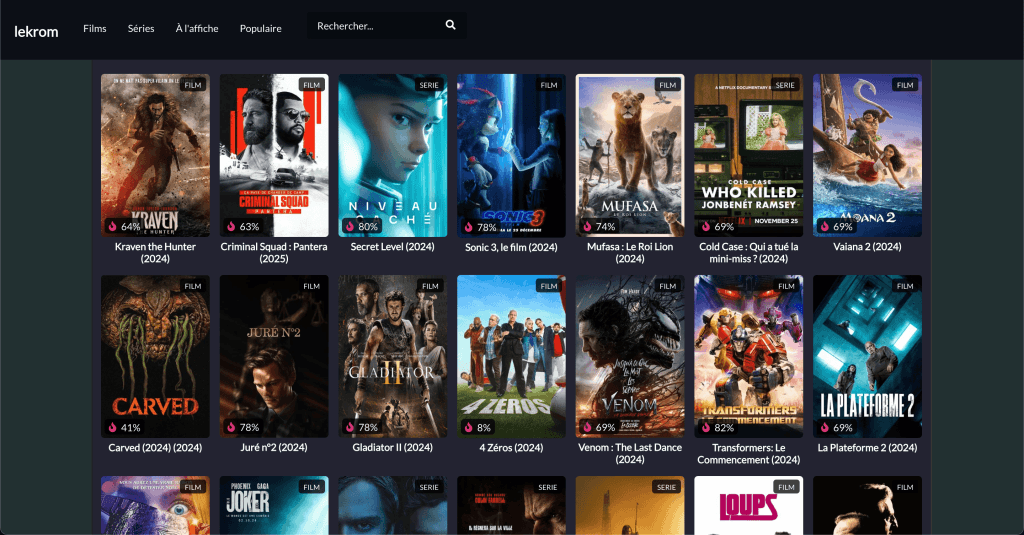
Task: Click the flame rating icon on Kraven the Hunter
Action: tap(112, 226)
